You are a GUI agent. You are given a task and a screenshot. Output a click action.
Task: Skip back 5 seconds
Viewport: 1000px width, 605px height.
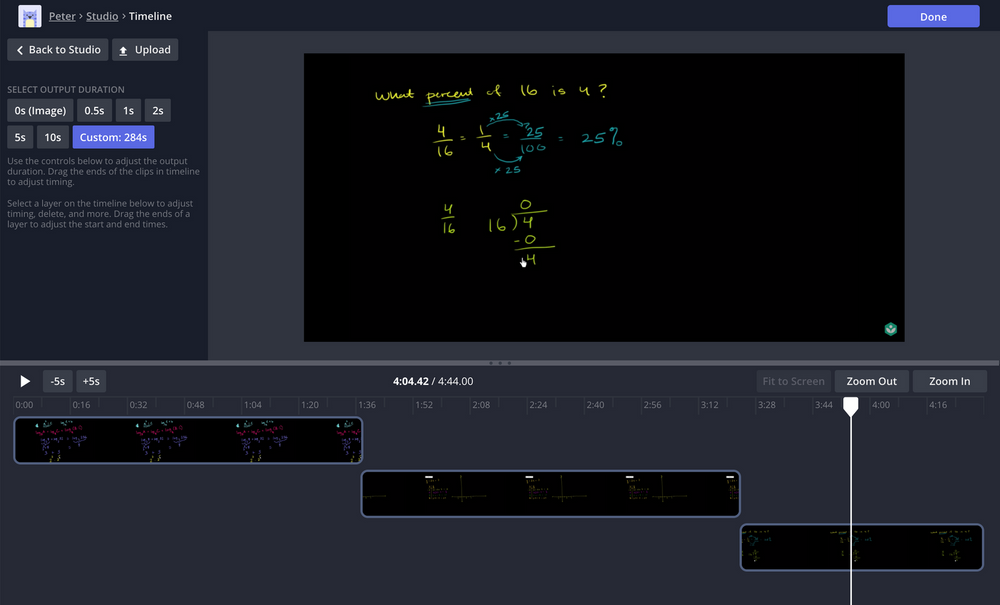[58, 381]
